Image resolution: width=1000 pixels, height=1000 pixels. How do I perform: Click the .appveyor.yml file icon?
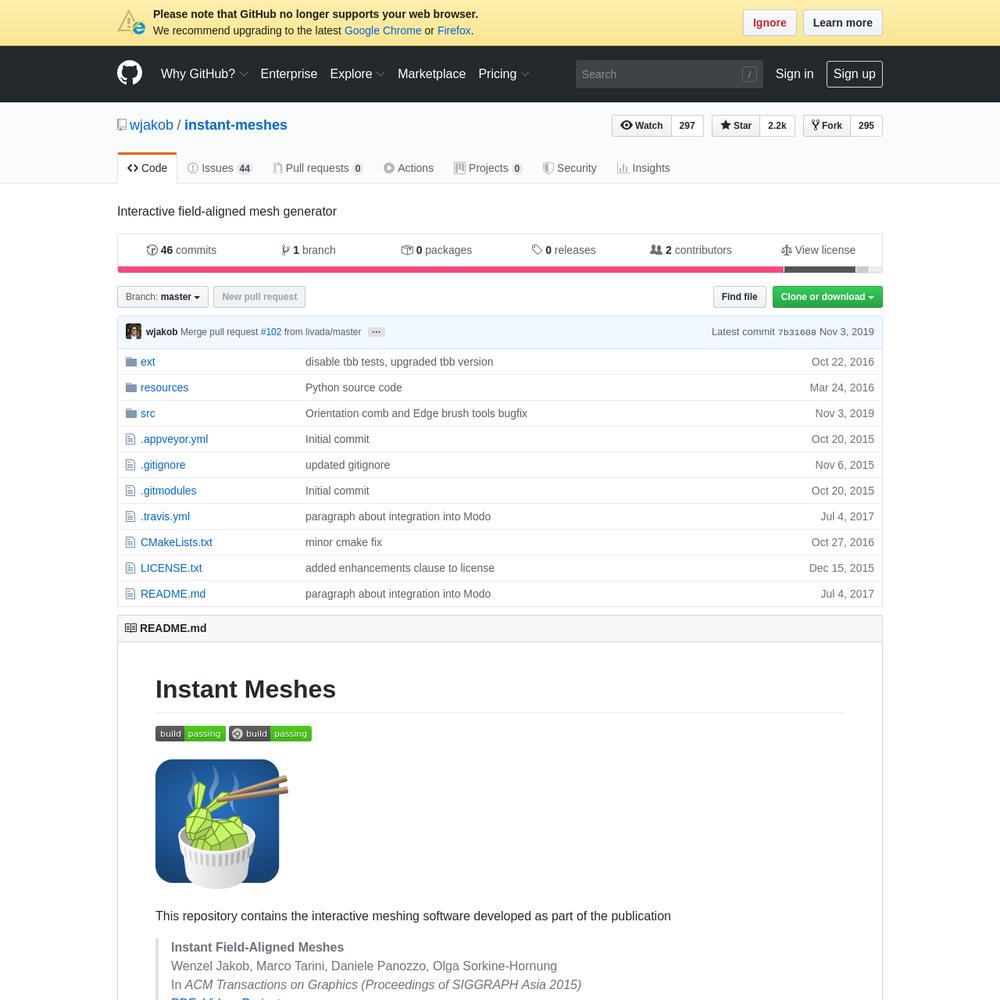(130, 439)
